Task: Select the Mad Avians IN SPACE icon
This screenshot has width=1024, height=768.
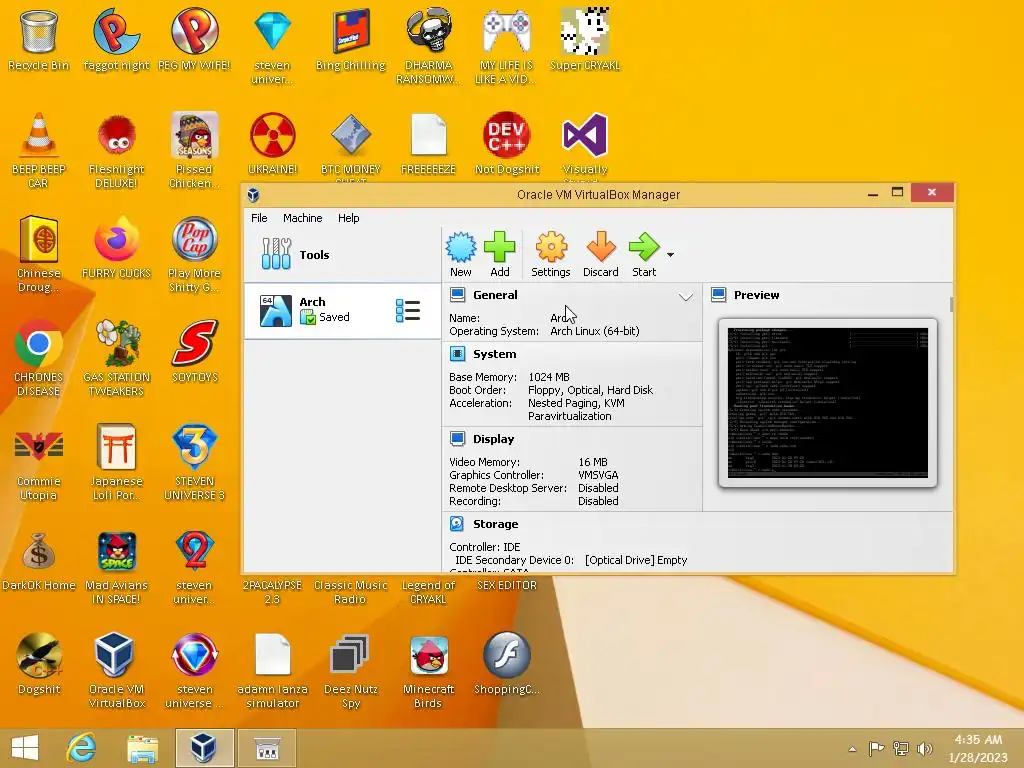Action: click(x=116, y=567)
